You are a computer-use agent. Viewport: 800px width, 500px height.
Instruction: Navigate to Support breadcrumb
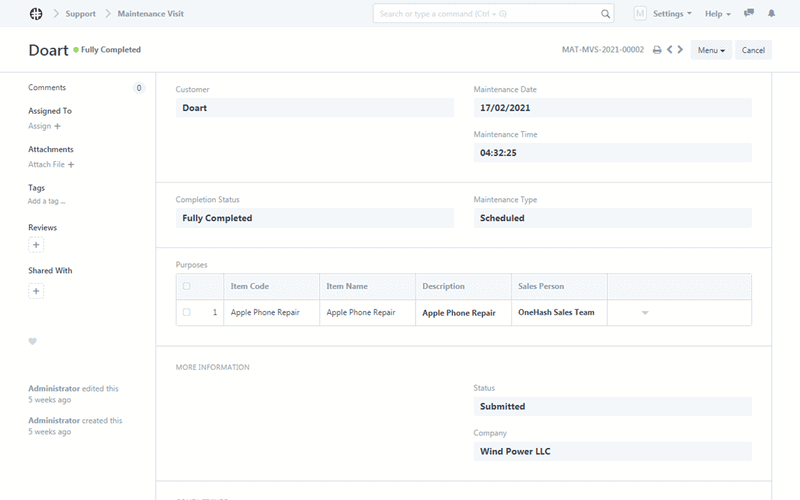(x=82, y=14)
